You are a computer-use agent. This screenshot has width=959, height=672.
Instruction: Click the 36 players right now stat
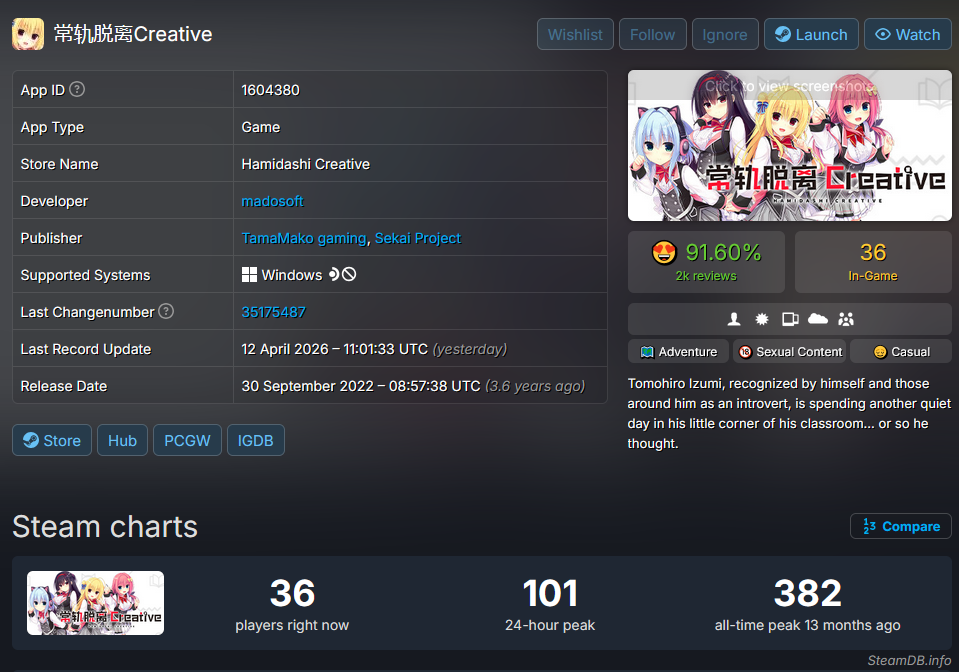[292, 604]
